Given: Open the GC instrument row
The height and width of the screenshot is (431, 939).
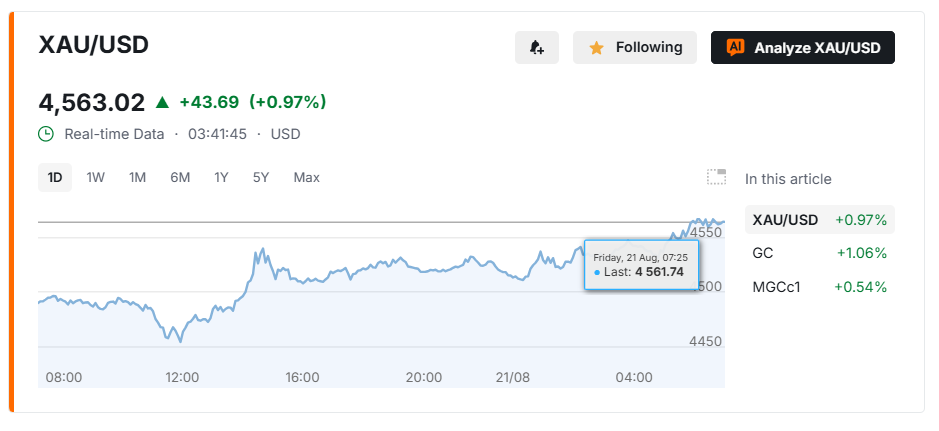Looking at the screenshot, I should click(819, 253).
